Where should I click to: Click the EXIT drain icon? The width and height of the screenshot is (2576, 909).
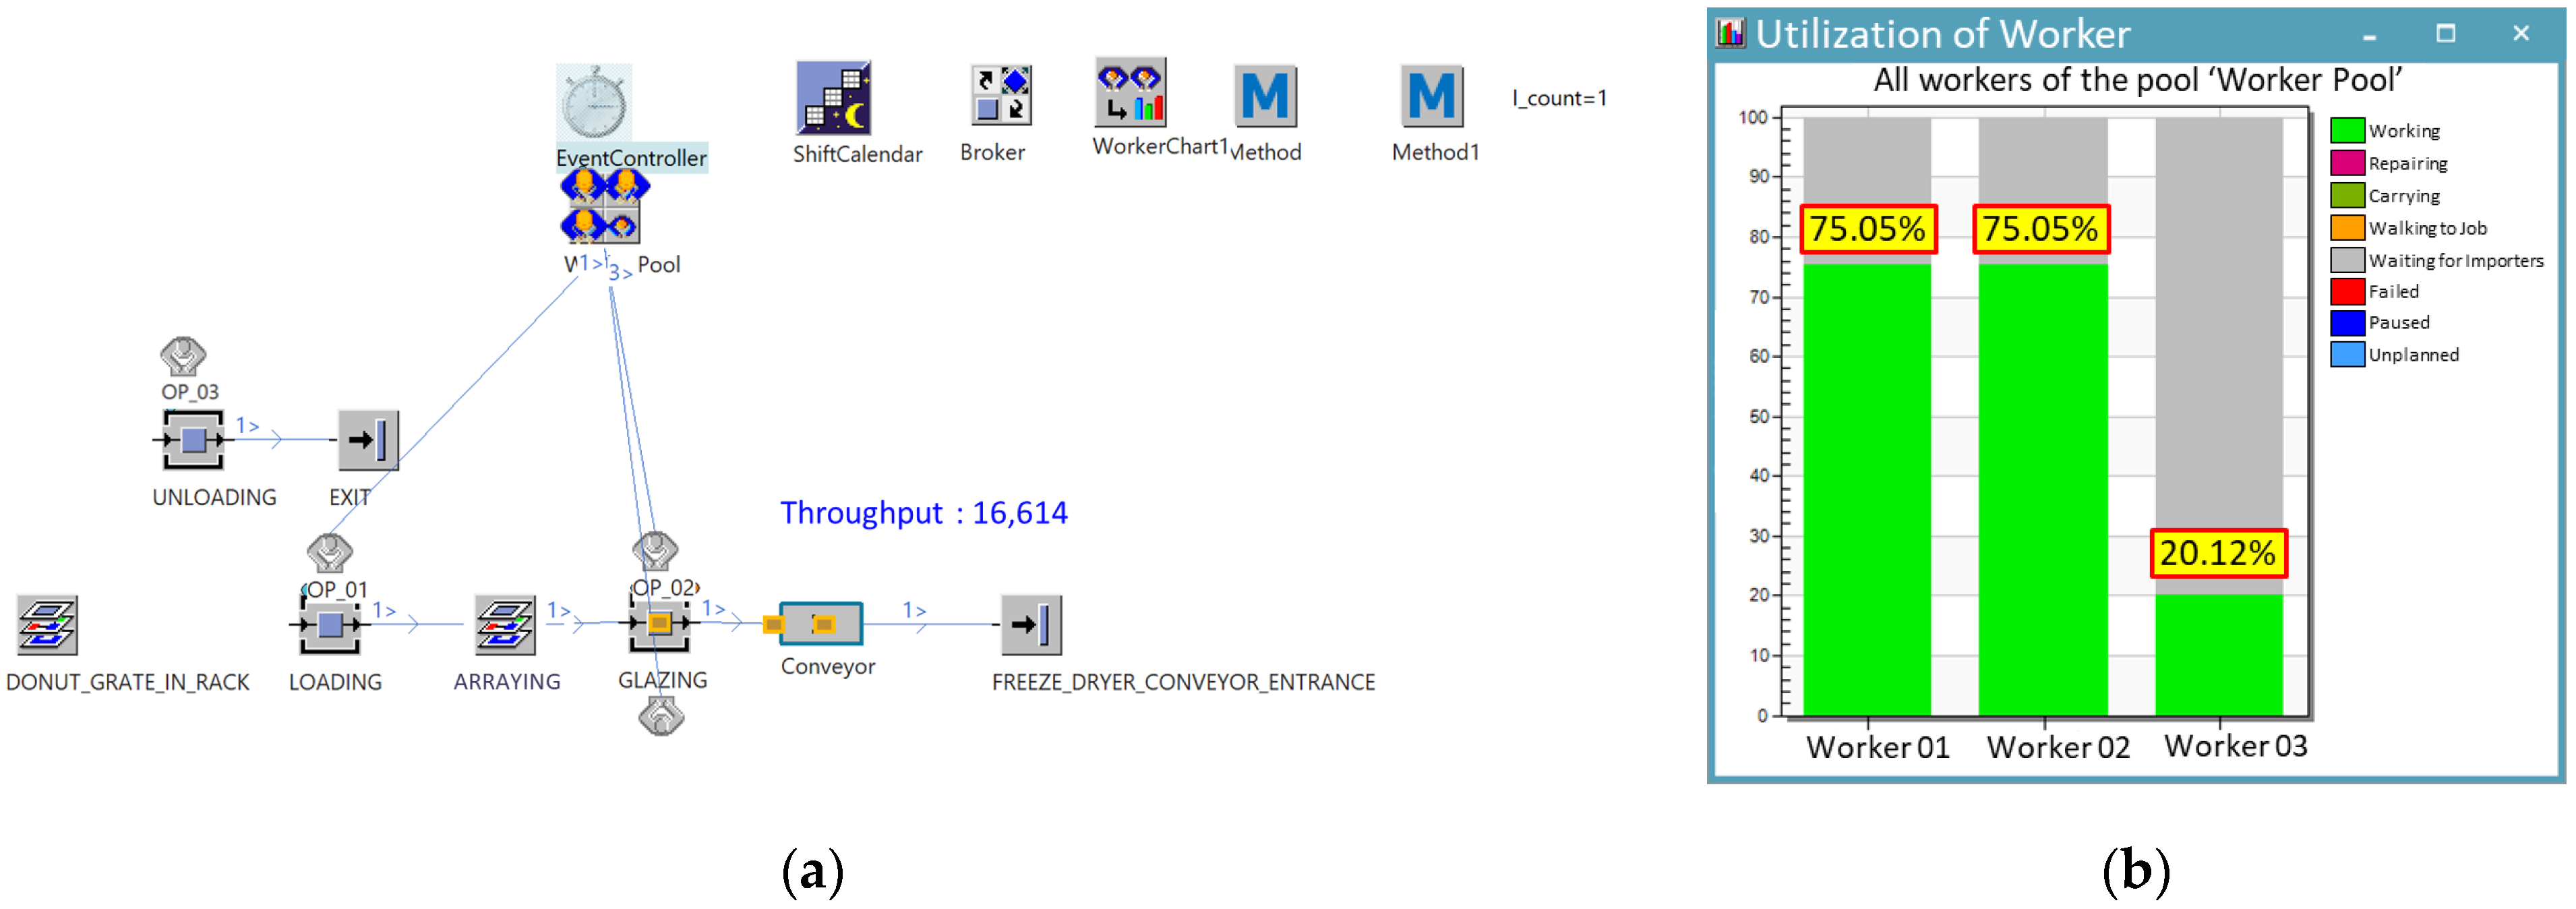pyautogui.click(x=368, y=440)
